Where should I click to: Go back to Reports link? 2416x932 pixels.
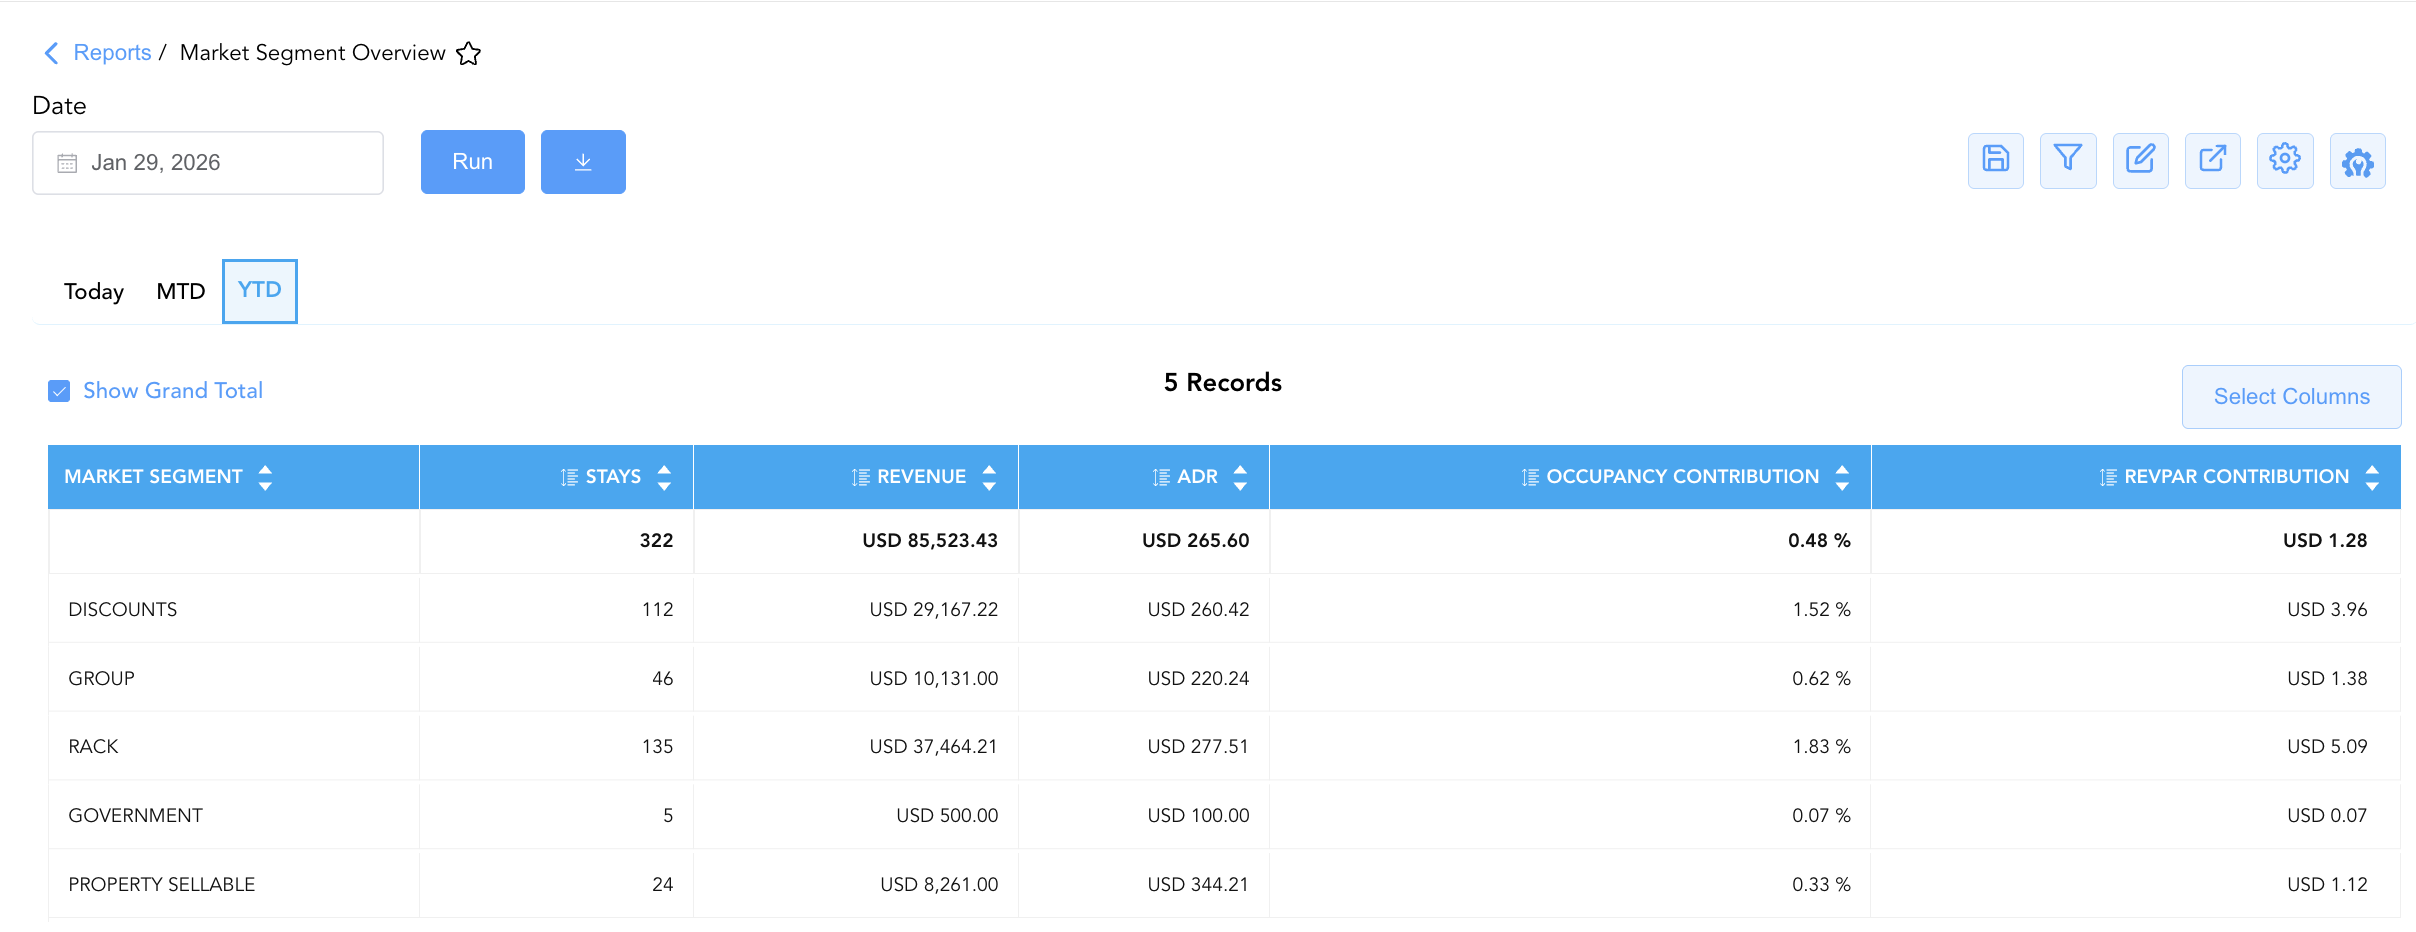[112, 53]
